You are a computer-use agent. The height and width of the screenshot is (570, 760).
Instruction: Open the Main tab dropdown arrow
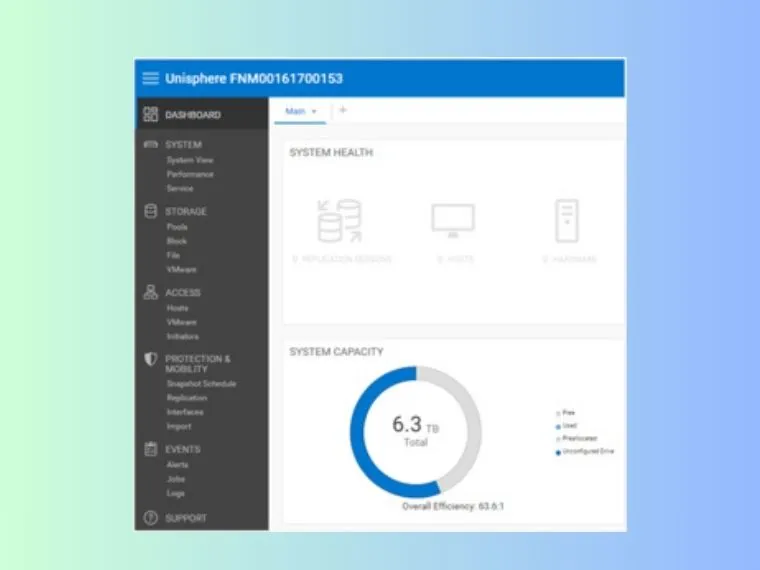tap(314, 111)
